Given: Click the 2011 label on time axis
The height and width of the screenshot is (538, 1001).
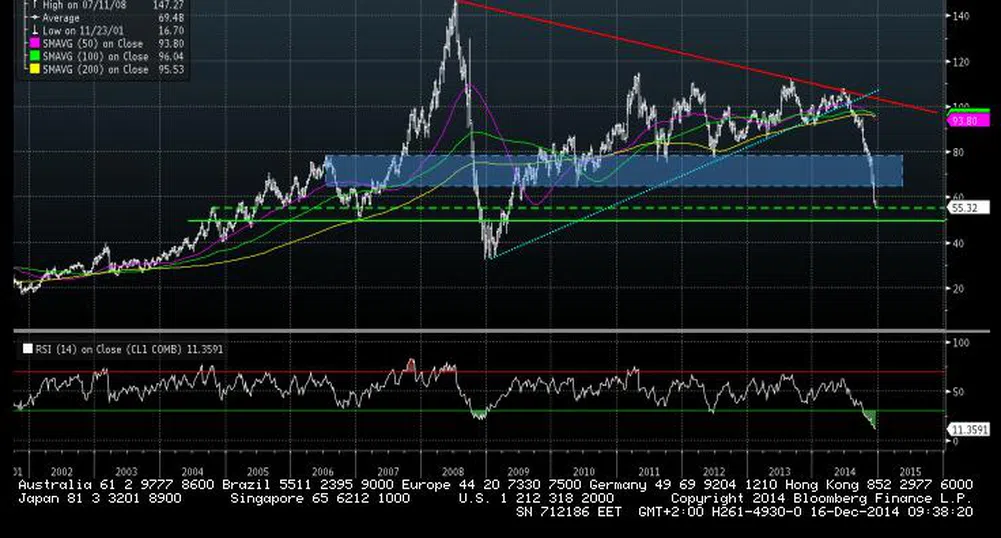Looking at the screenshot, I should click(648, 470).
